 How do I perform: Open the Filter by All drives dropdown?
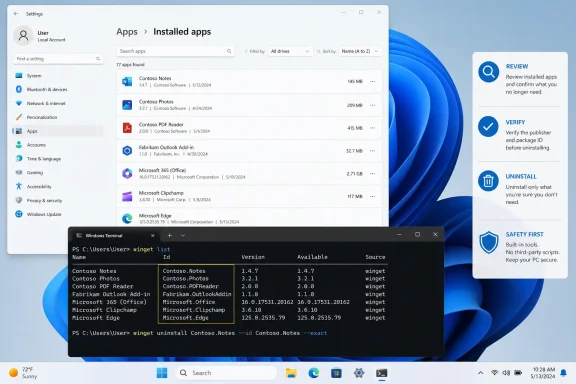tap(290, 51)
